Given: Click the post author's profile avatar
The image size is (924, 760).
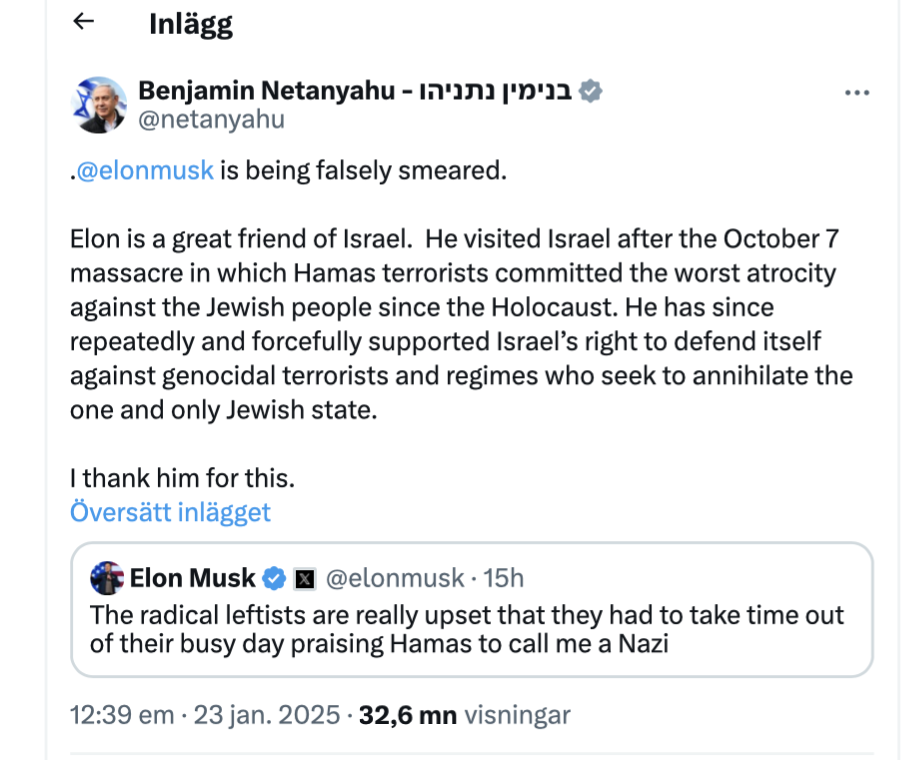Looking at the screenshot, I should 100,104.
